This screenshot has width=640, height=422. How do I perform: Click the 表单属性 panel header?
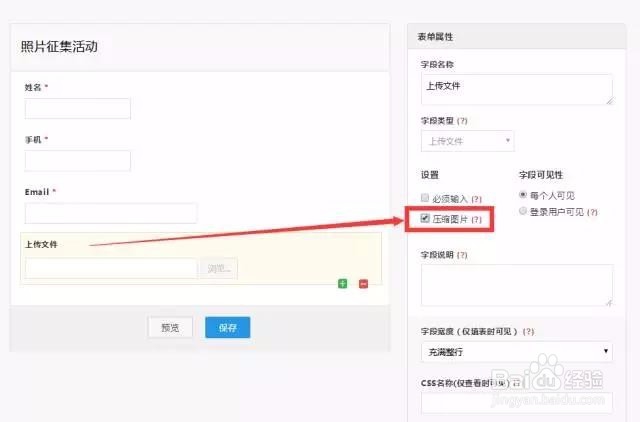pyautogui.click(x=517, y=37)
